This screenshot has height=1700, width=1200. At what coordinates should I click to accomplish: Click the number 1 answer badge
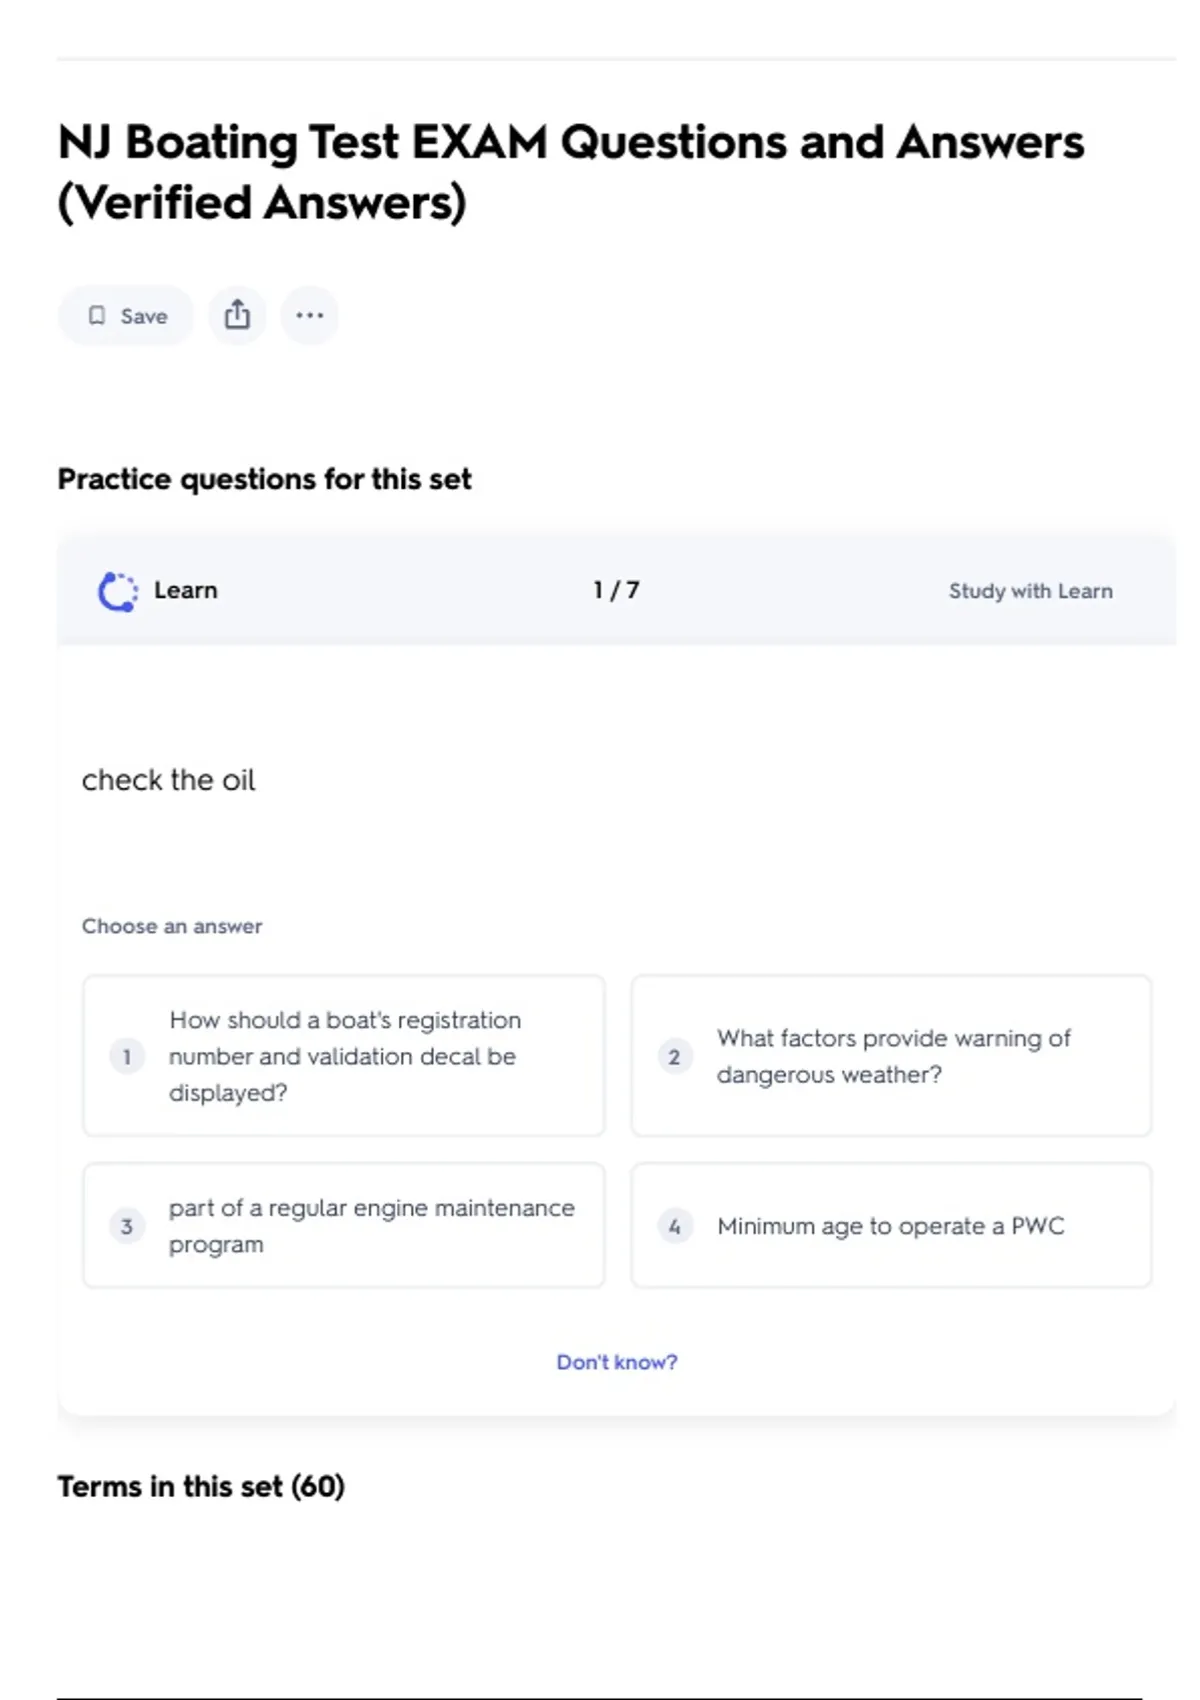pos(127,1057)
